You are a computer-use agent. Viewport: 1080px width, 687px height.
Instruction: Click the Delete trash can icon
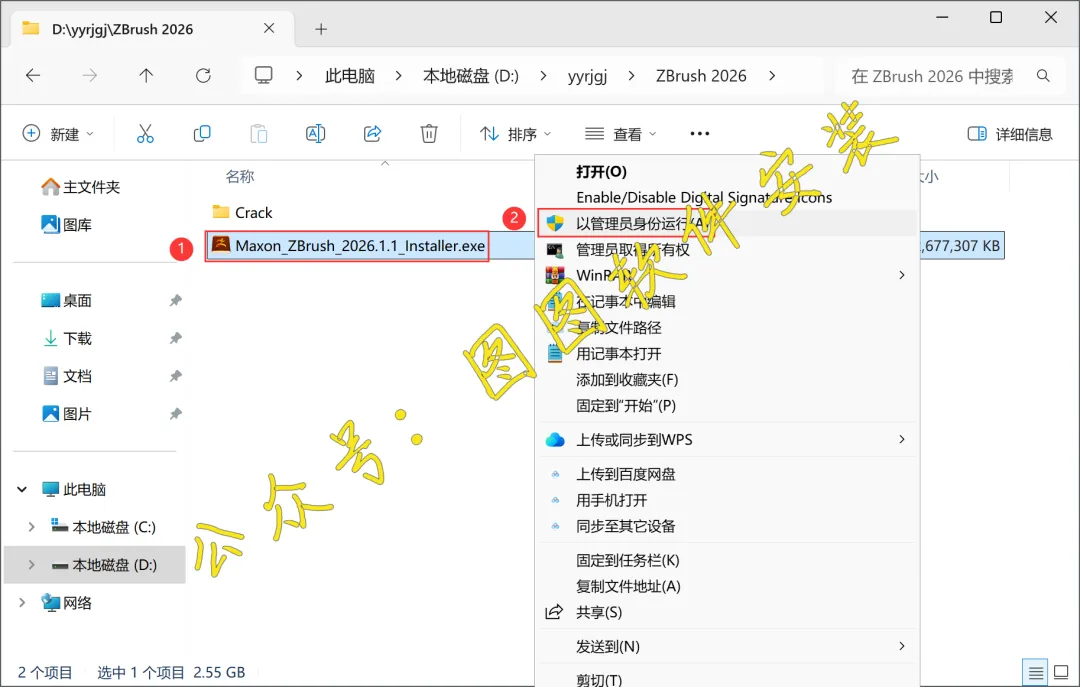(429, 134)
